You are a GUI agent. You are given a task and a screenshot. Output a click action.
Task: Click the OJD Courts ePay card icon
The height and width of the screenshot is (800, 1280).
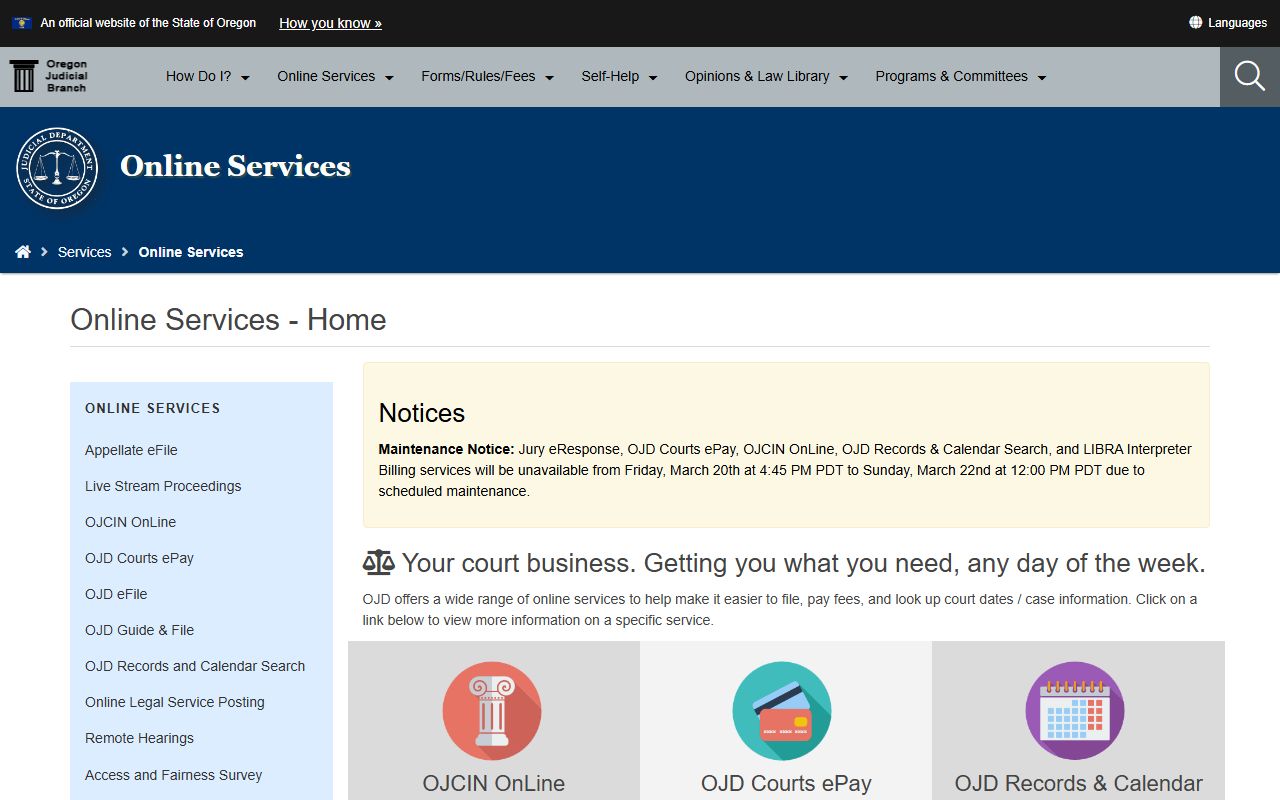coord(782,711)
